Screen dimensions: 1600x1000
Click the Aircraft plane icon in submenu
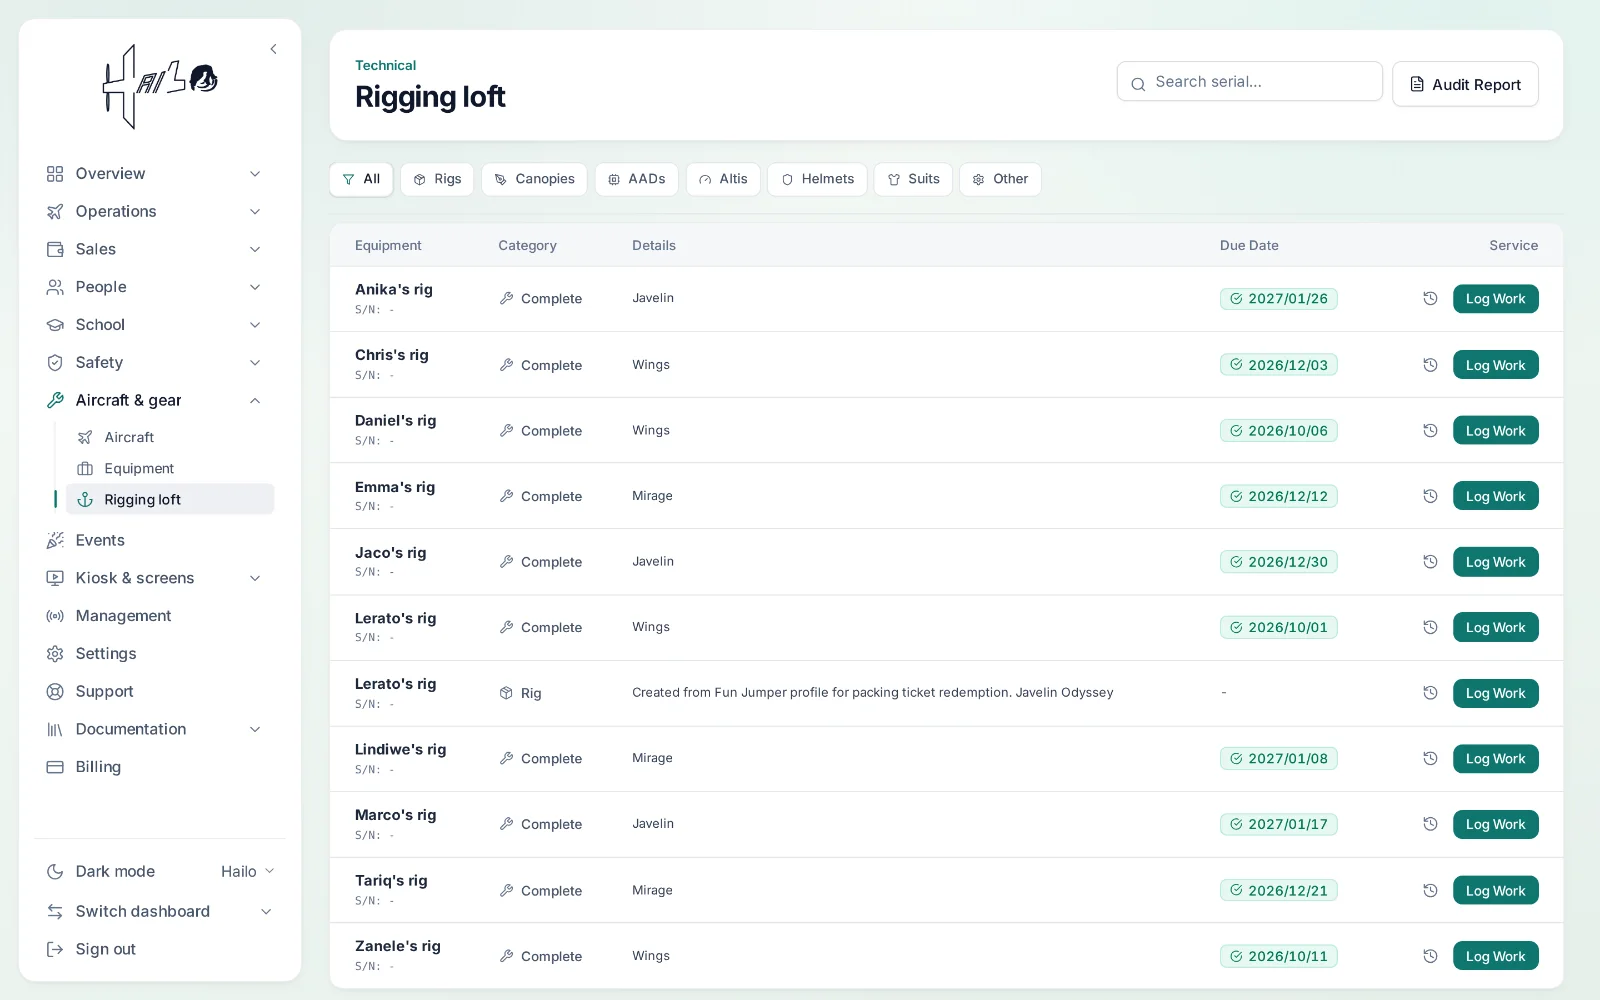(85, 437)
